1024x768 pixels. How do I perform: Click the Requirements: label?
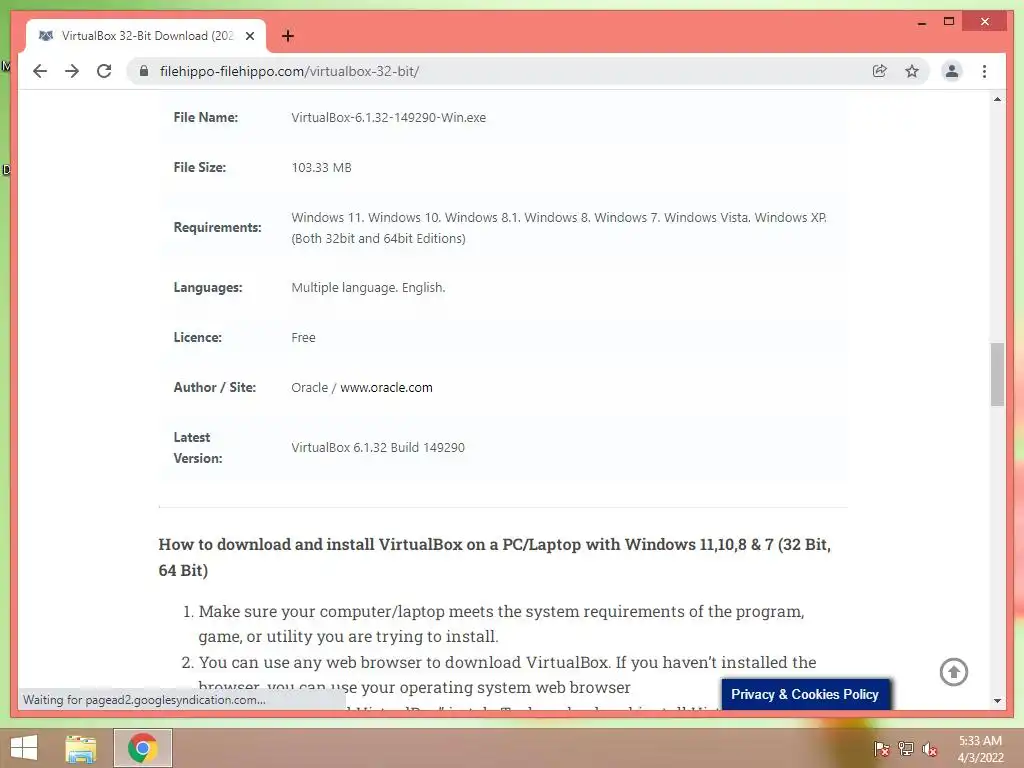[217, 228]
